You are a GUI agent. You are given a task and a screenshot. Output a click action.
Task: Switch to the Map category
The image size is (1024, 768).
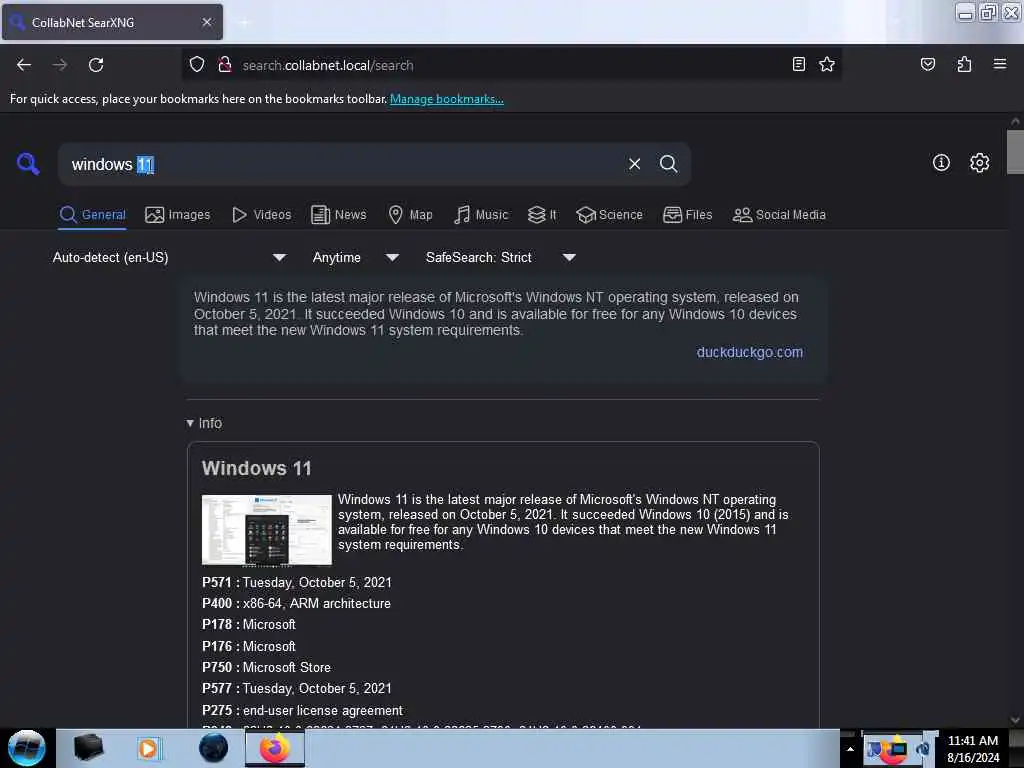410,215
